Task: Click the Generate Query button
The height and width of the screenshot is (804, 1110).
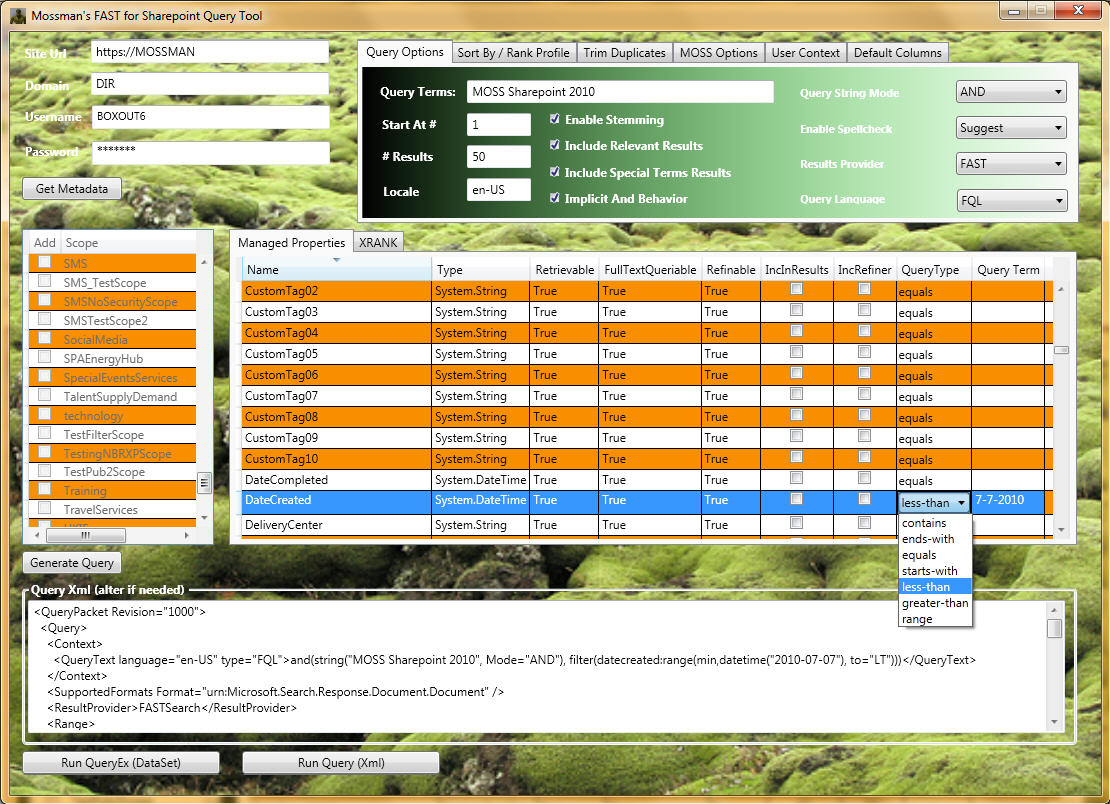Action: [x=72, y=563]
